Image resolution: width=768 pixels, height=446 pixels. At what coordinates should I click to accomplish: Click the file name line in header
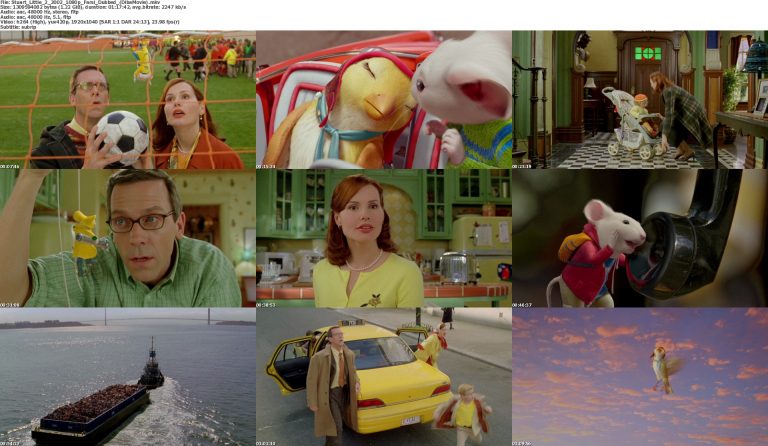click(x=80, y=3)
